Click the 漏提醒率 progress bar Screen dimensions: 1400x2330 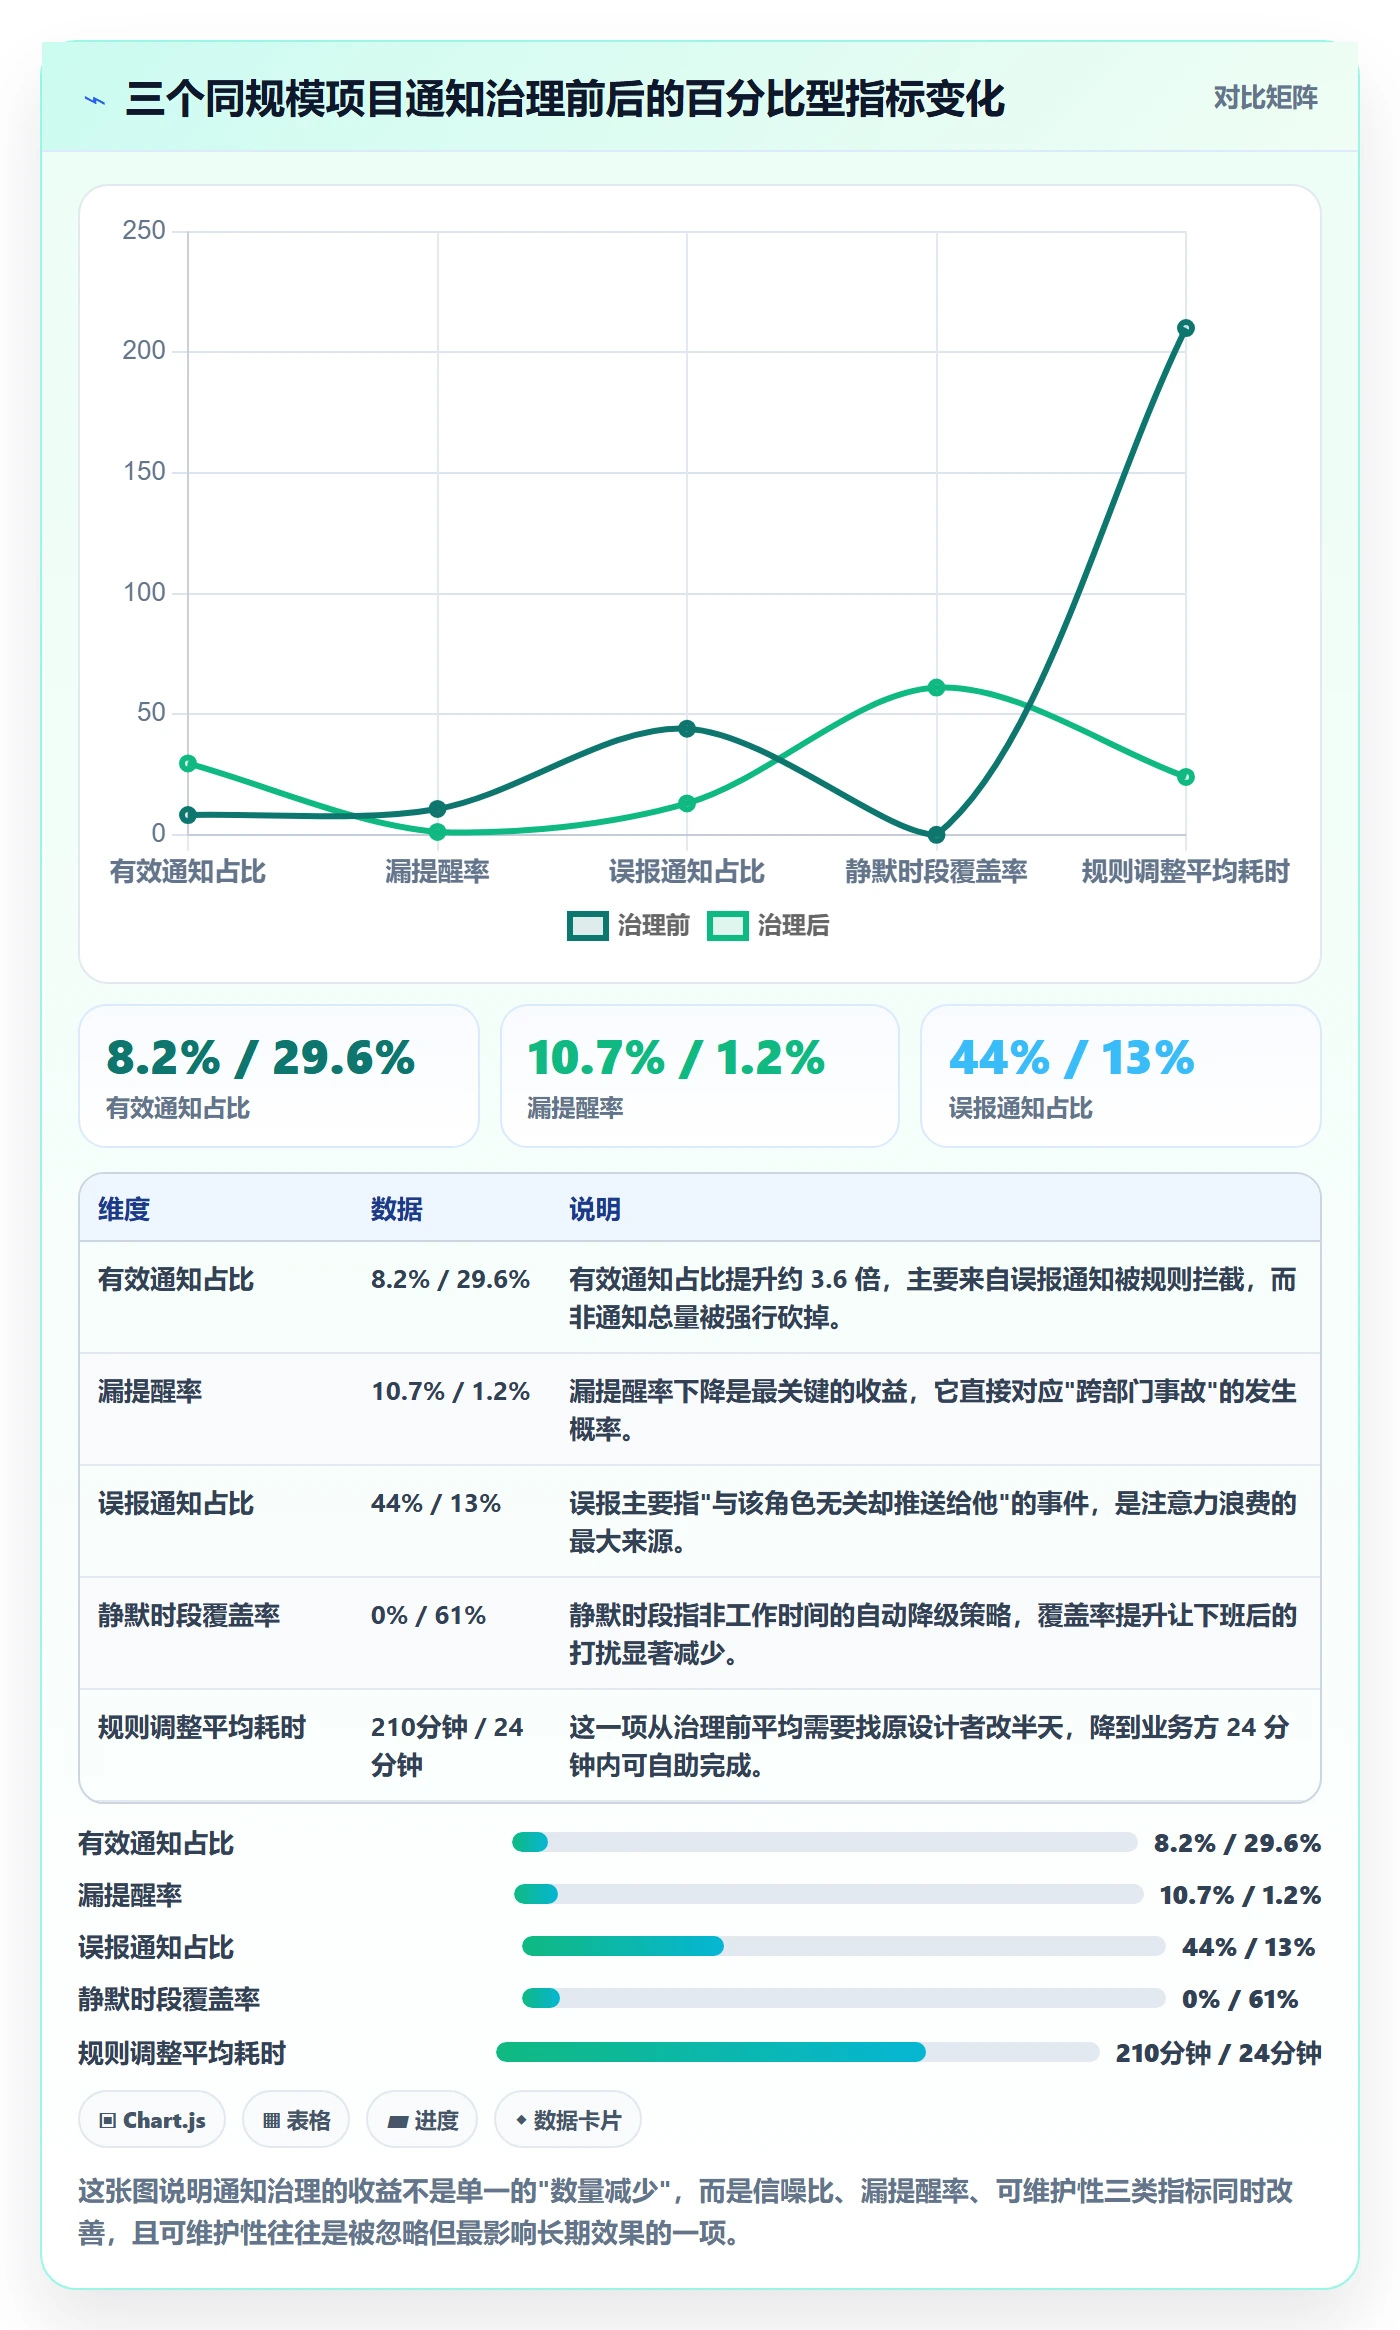pos(829,1894)
